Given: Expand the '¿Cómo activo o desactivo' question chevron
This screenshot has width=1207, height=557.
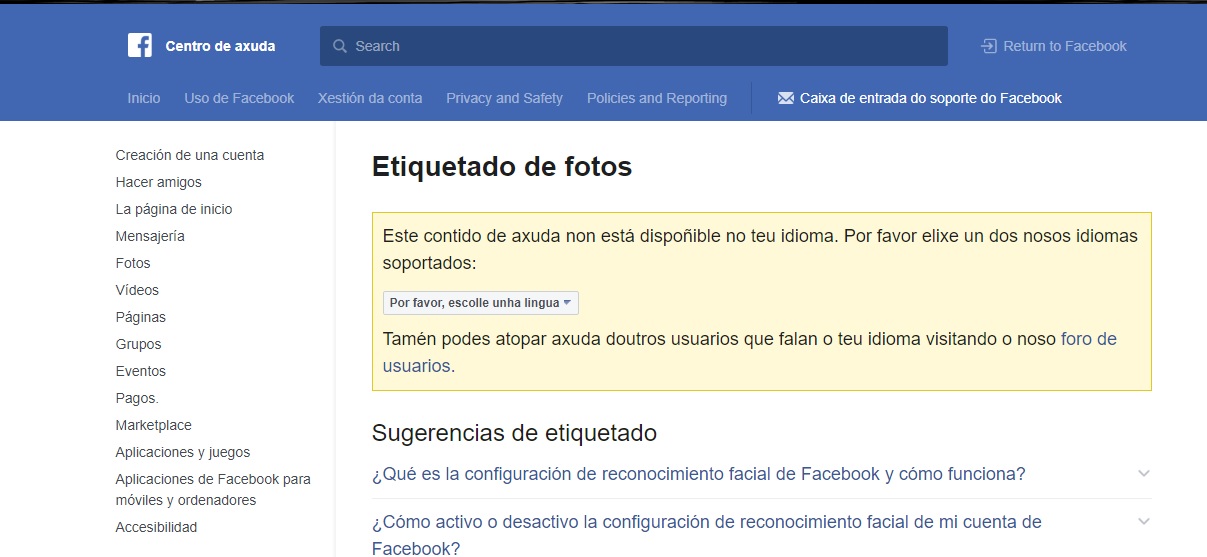Looking at the screenshot, I should (x=1144, y=522).
